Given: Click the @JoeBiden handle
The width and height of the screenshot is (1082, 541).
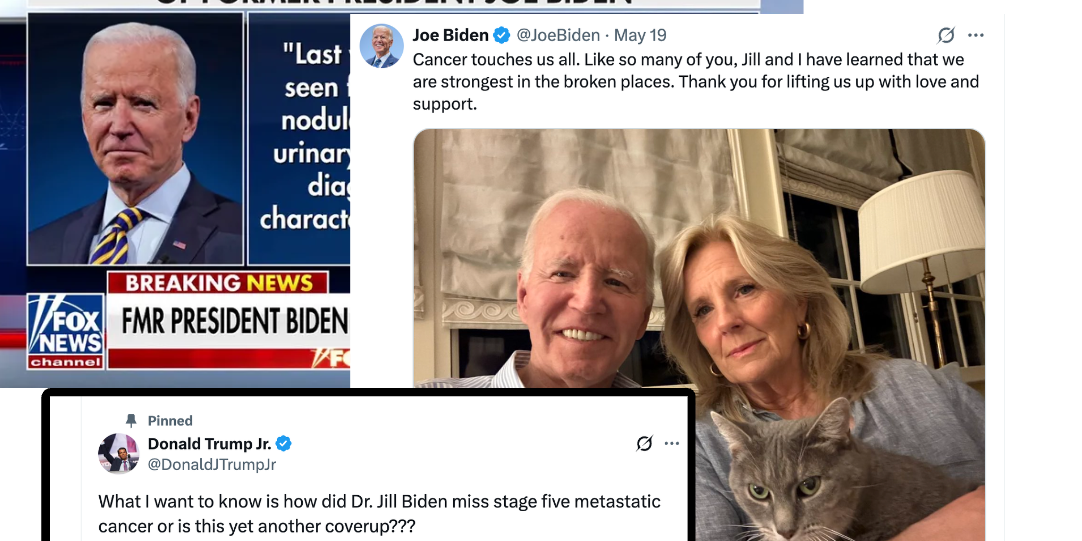Looking at the screenshot, I should (x=558, y=36).
